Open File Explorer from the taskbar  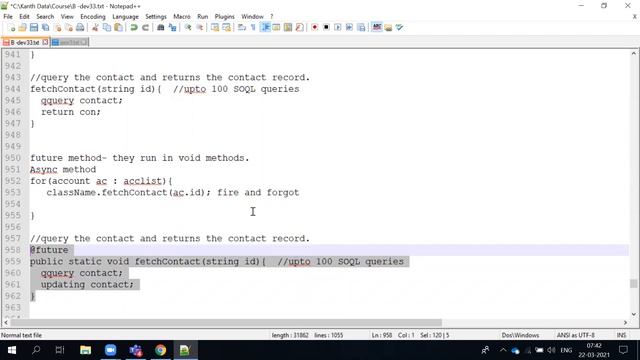click(85, 350)
